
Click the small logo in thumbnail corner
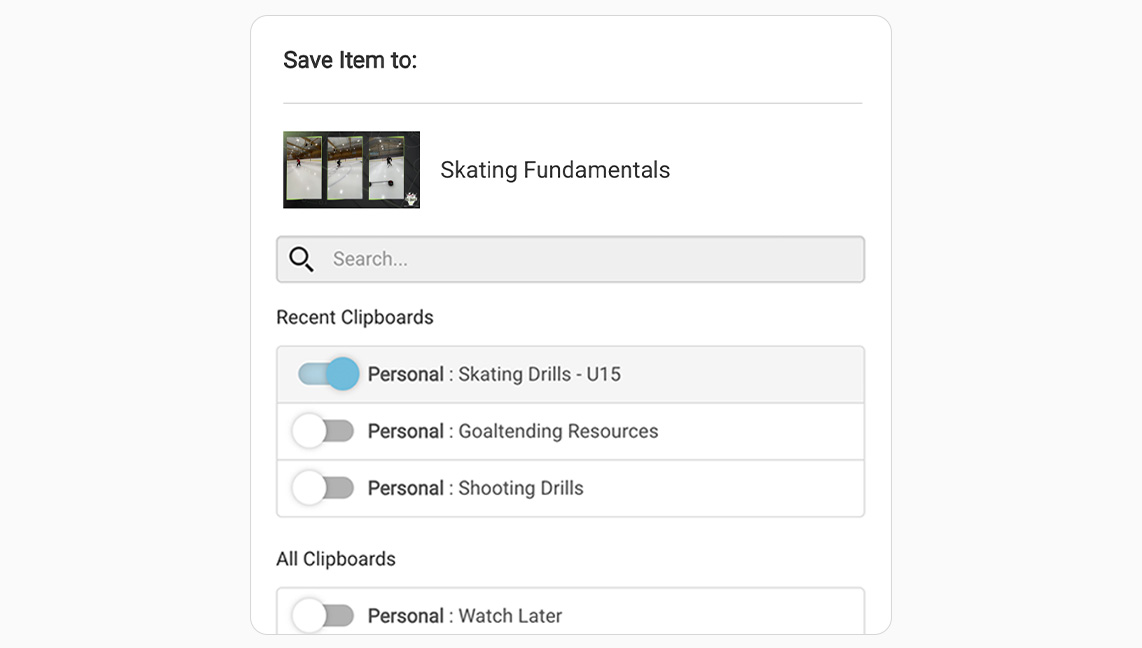tap(410, 198)
